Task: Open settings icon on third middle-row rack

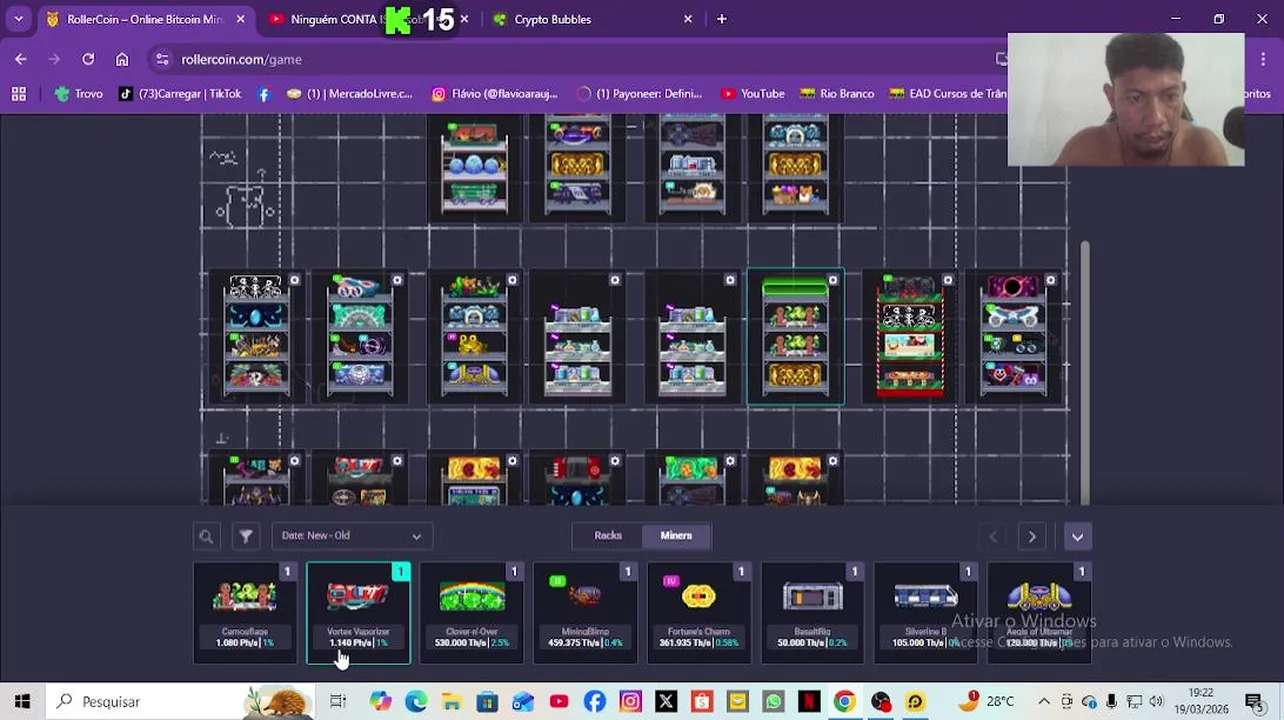Action: point(512,280)
